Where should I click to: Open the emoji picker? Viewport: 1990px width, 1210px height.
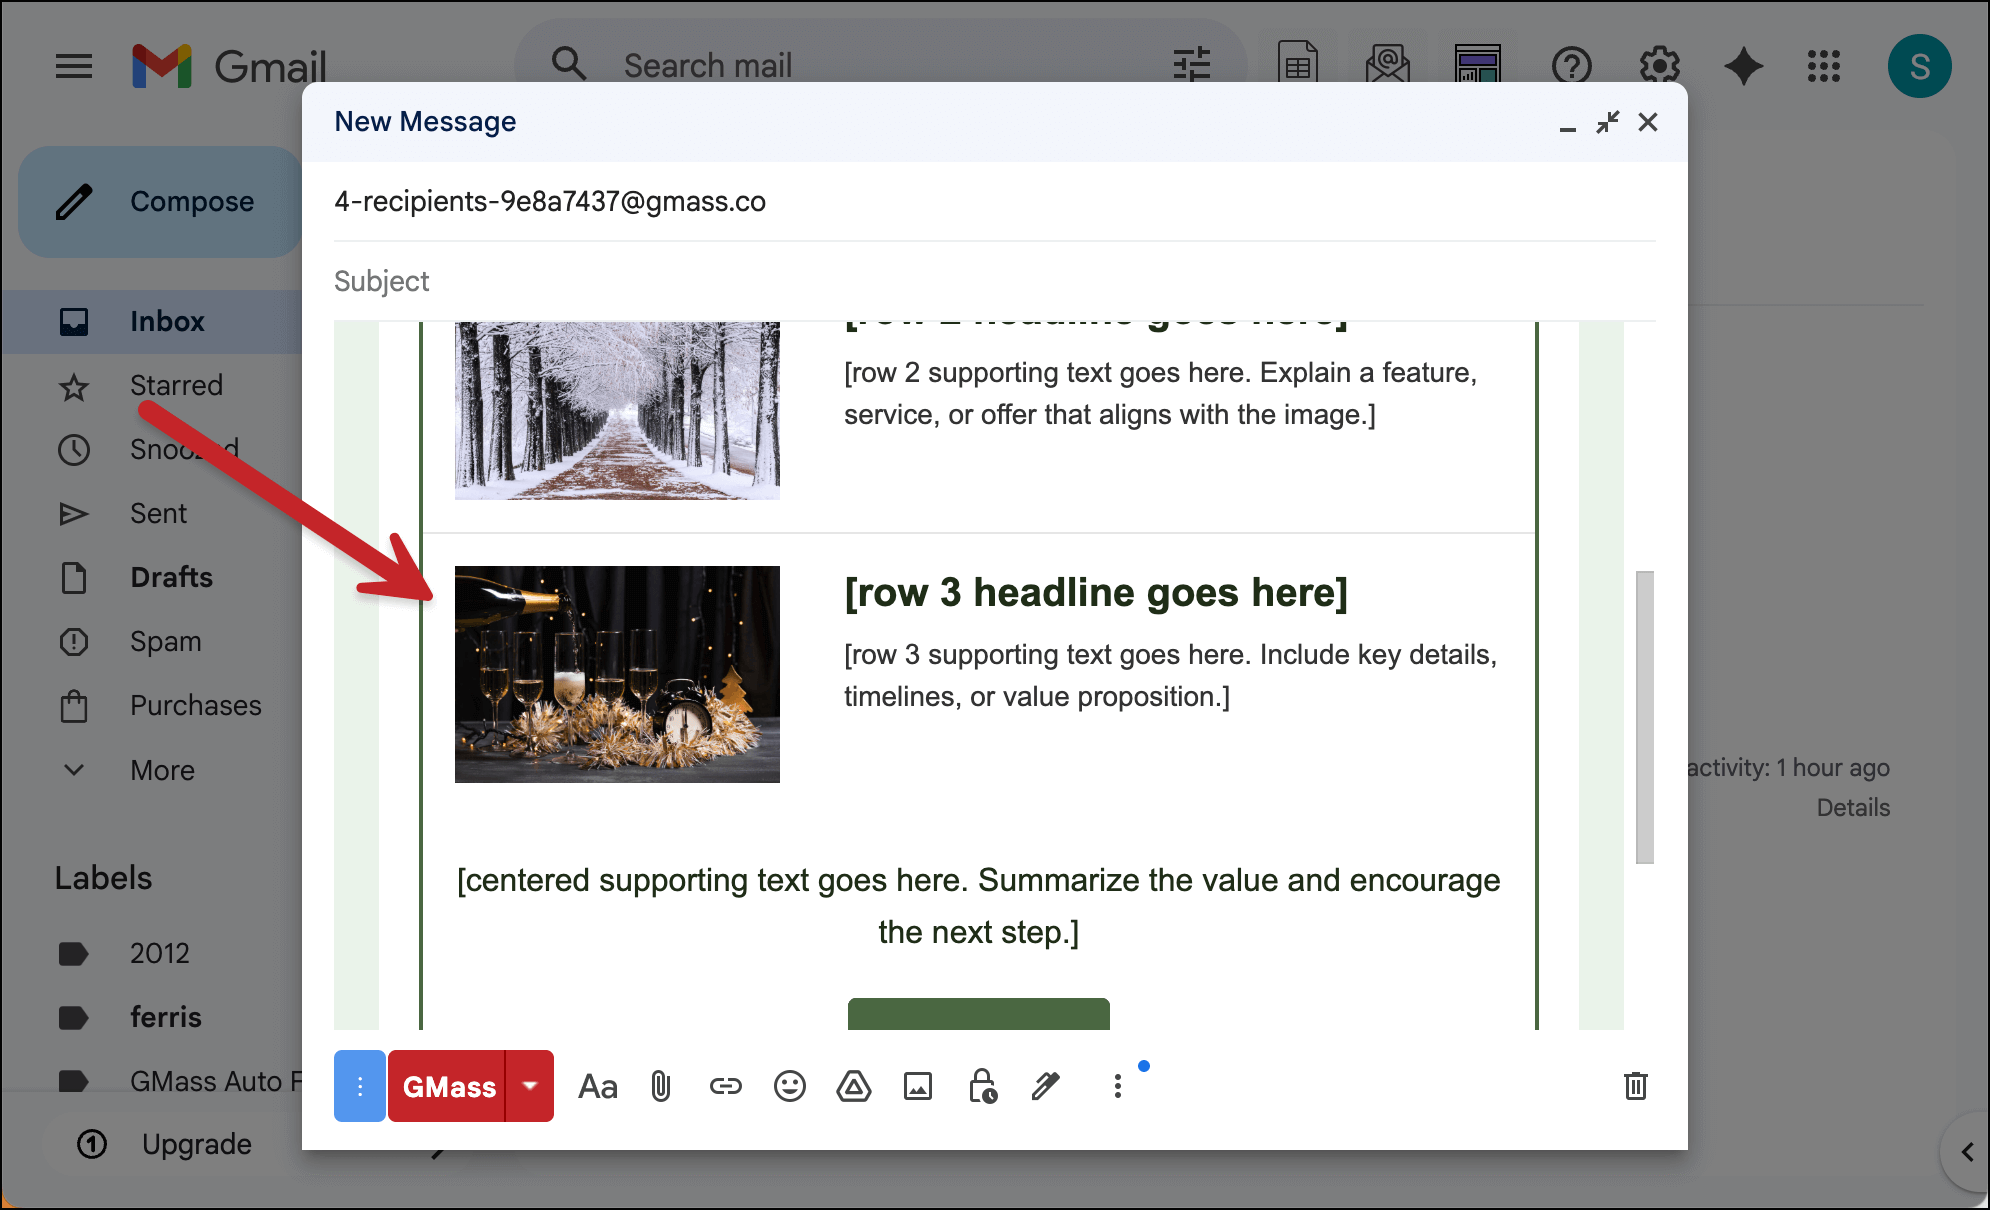(x=789, y=1086)
